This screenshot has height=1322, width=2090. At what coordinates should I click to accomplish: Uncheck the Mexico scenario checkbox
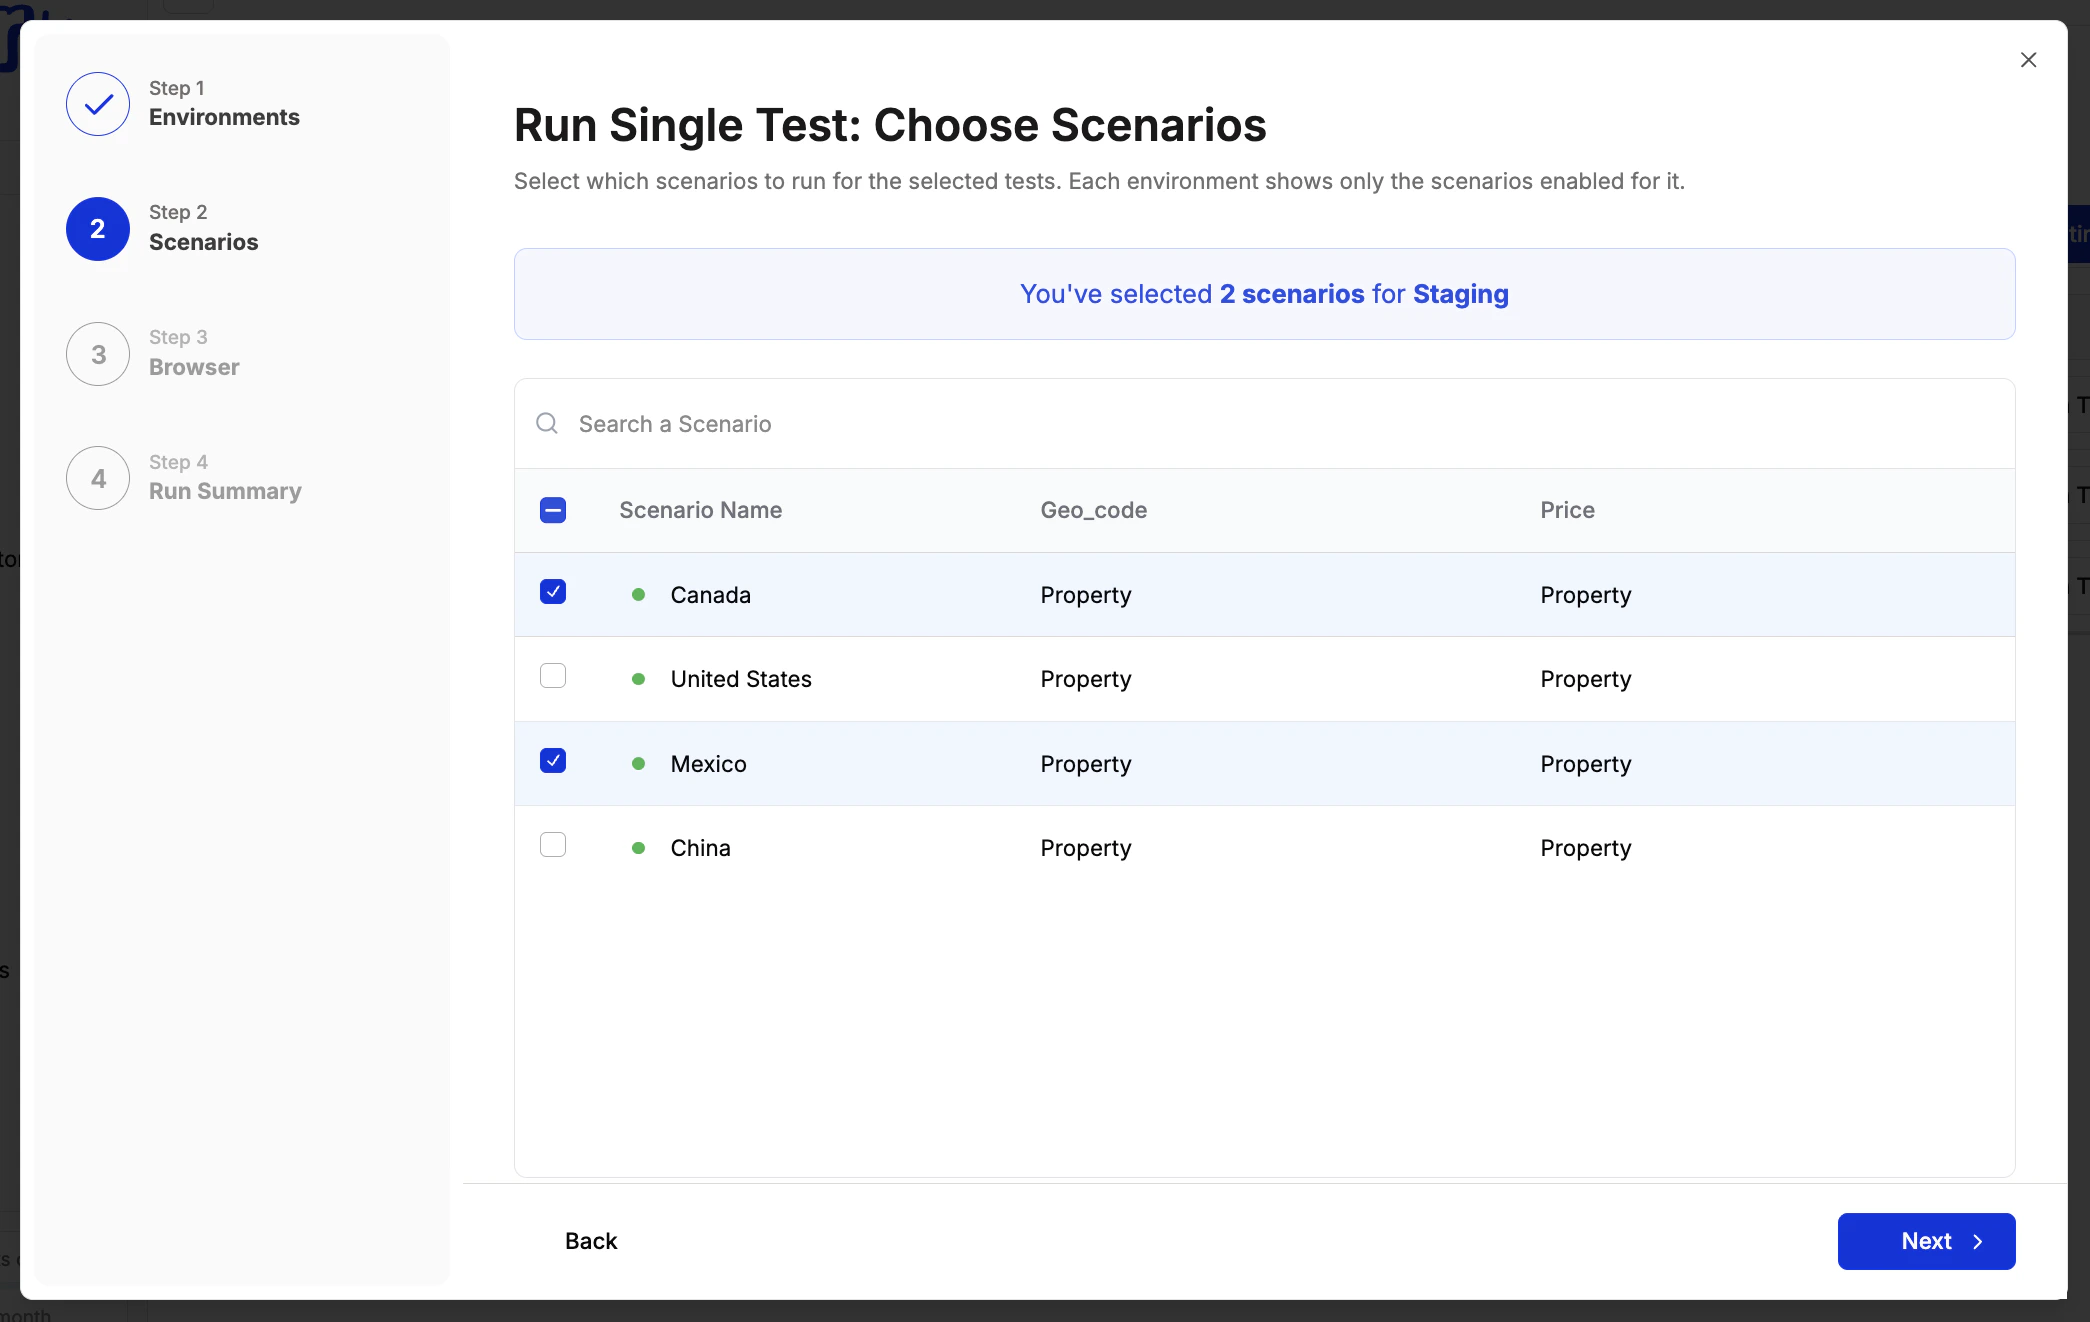point(553,761)
